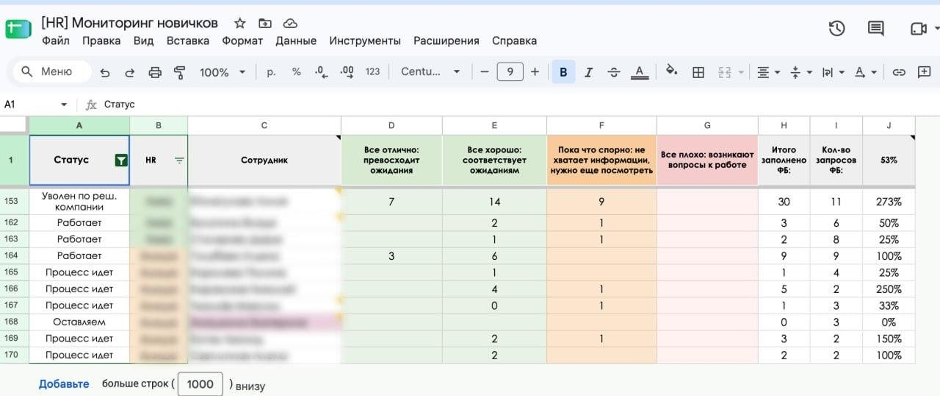The height and width of the screenshot is (397, 941).
Task: Star the document as favorite
Action: (x=240, y=23)
